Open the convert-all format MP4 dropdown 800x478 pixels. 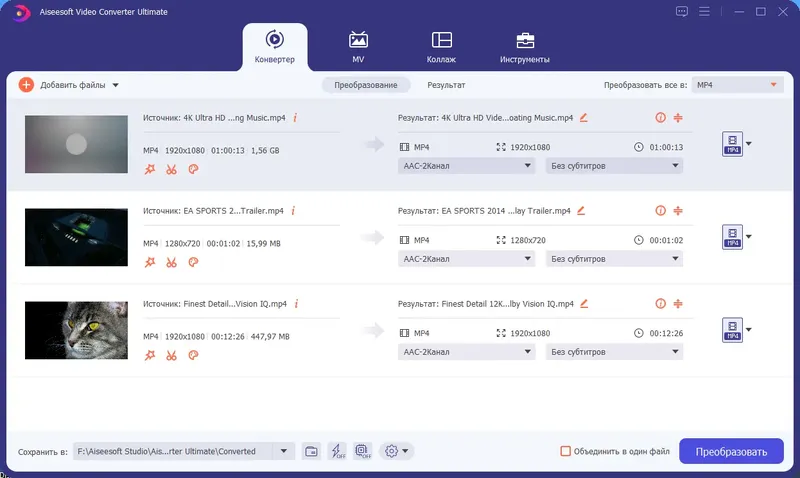(x=737, y=85)
